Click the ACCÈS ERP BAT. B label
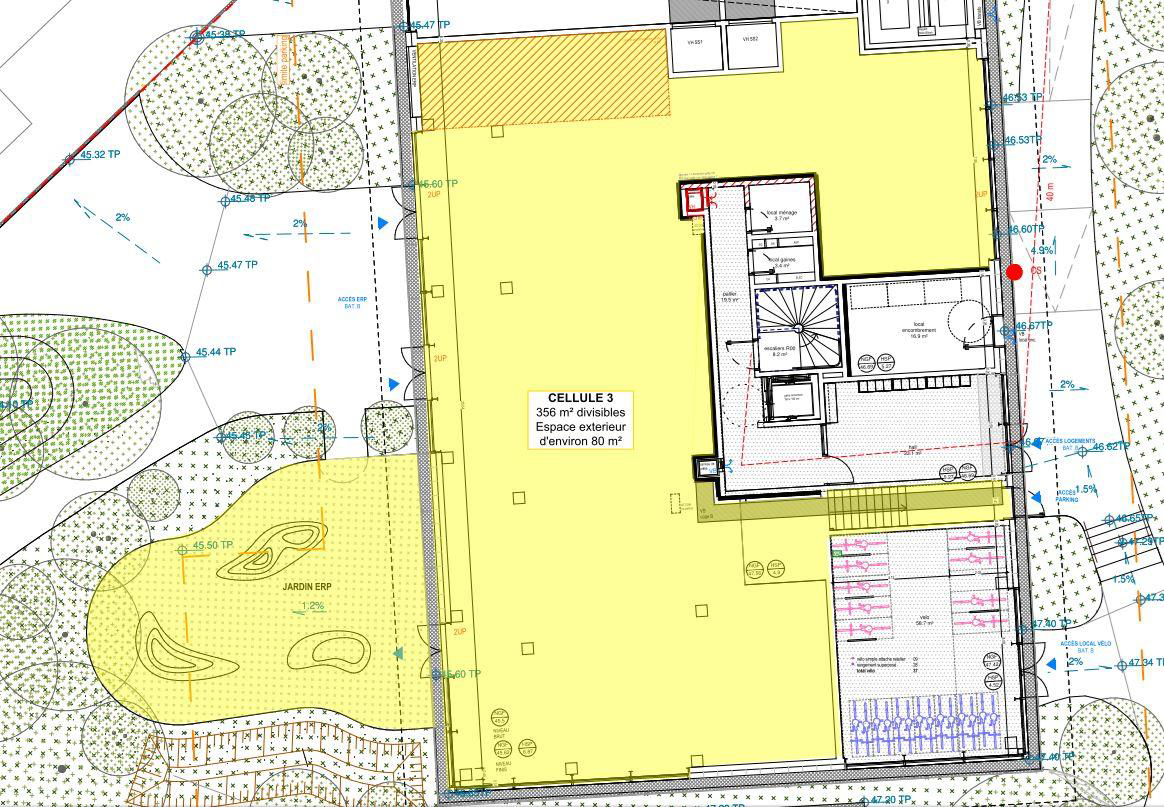 tap(352, 303)
